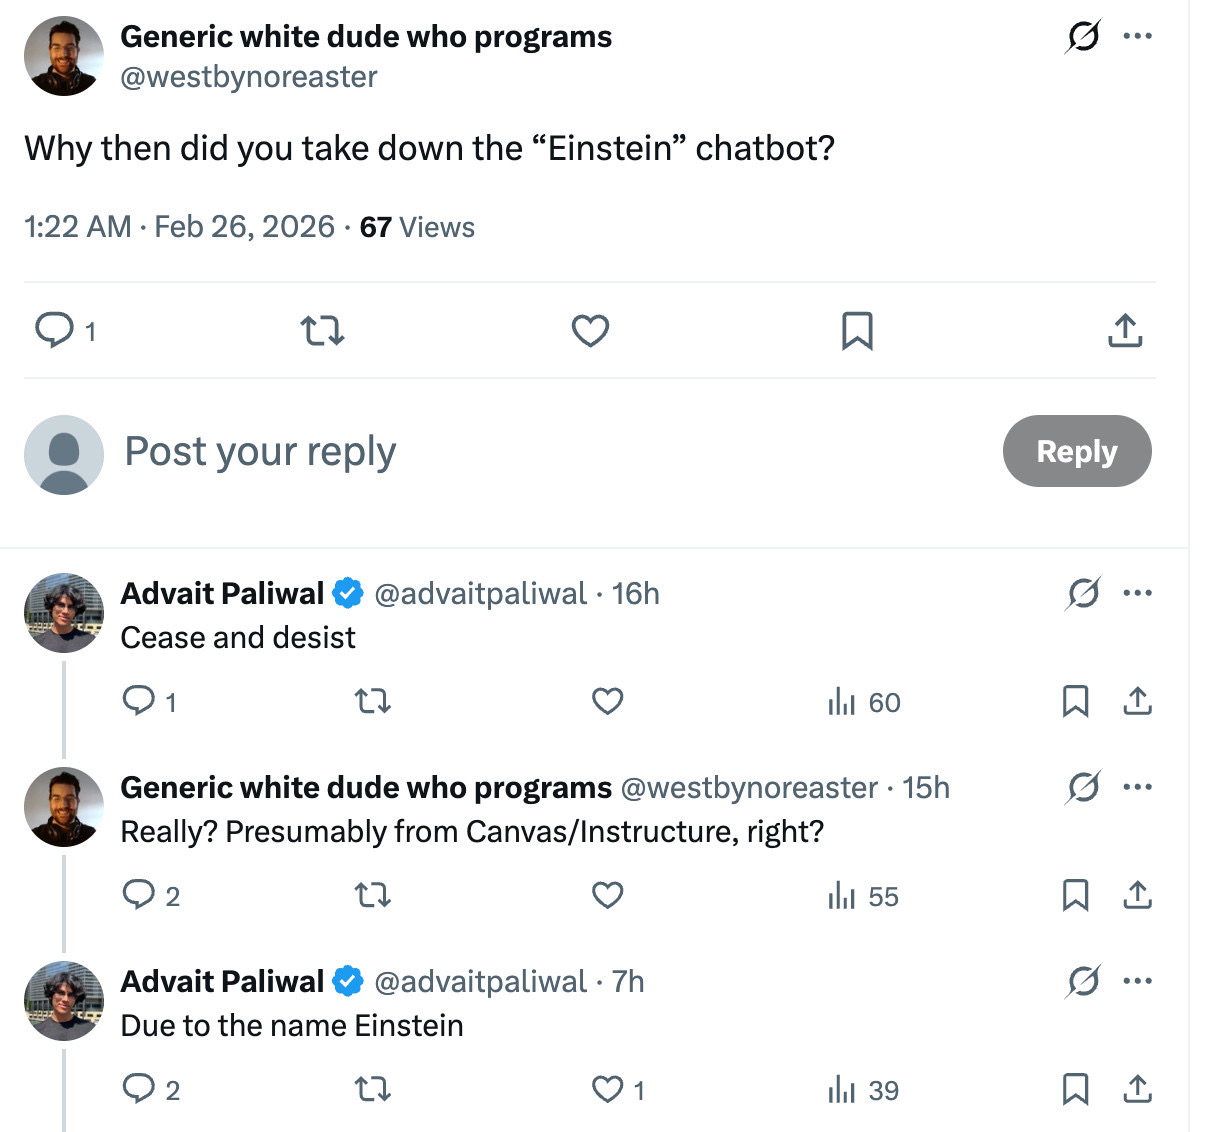1216x1132 pixels.
Task: Share the main post
Action: [x=1125, y=330]
